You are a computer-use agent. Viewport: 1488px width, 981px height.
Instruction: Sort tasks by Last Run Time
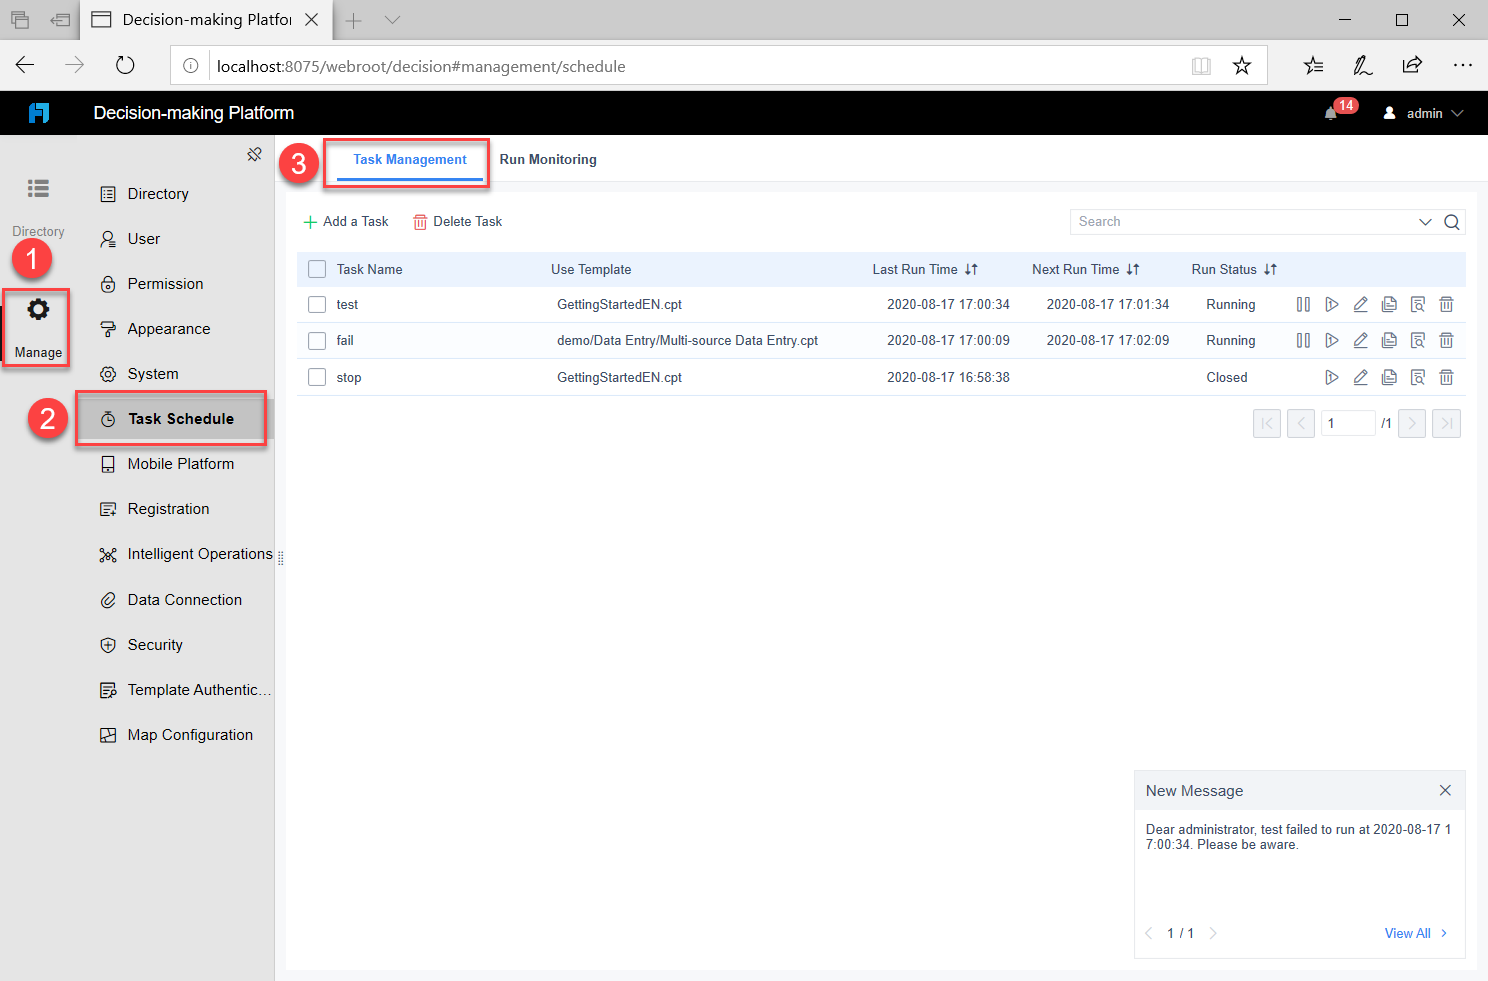pyautogui.click(x=969, y=269)
